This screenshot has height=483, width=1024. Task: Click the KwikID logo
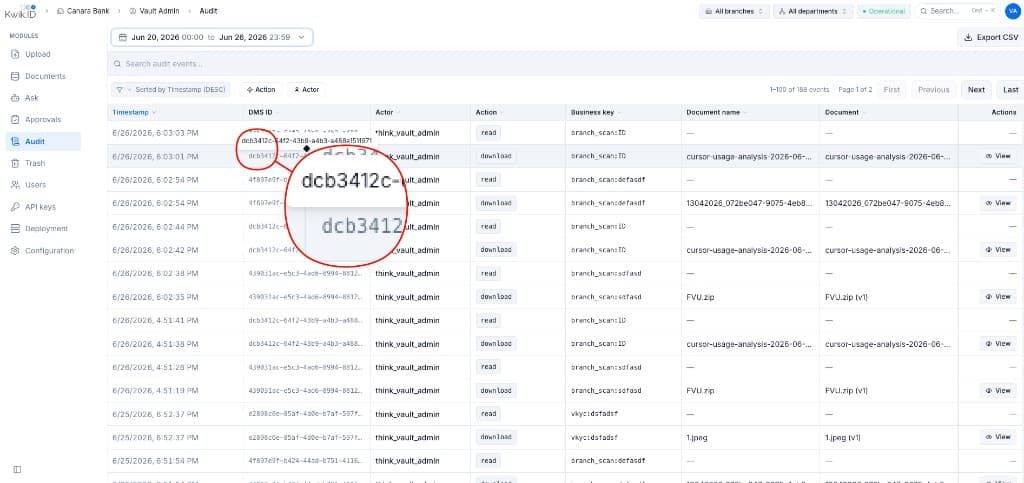pos(19,10)
